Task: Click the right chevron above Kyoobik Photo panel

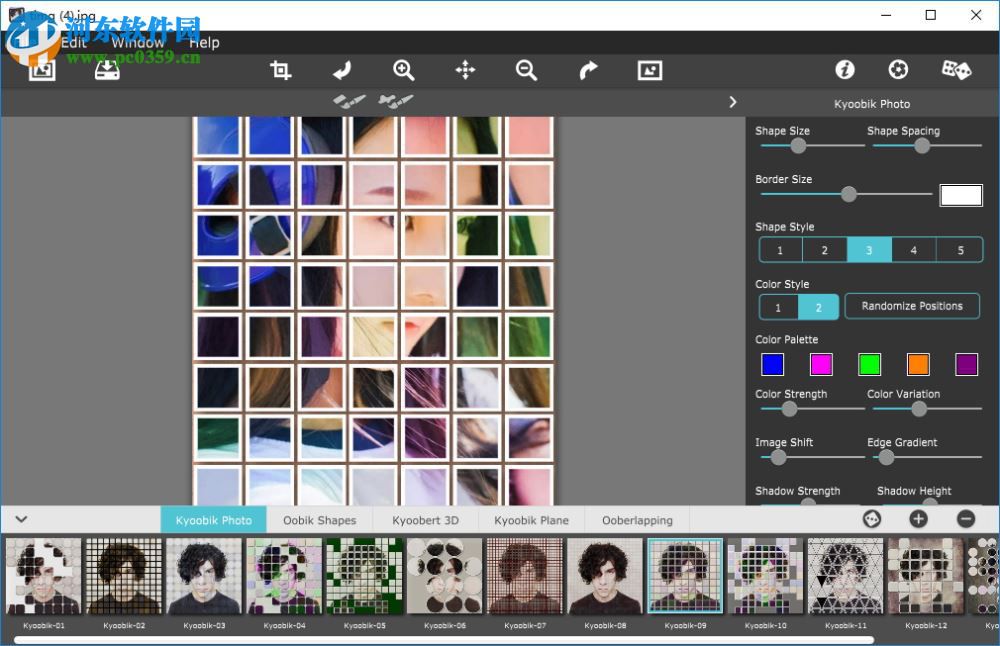Action: [733, 101]
